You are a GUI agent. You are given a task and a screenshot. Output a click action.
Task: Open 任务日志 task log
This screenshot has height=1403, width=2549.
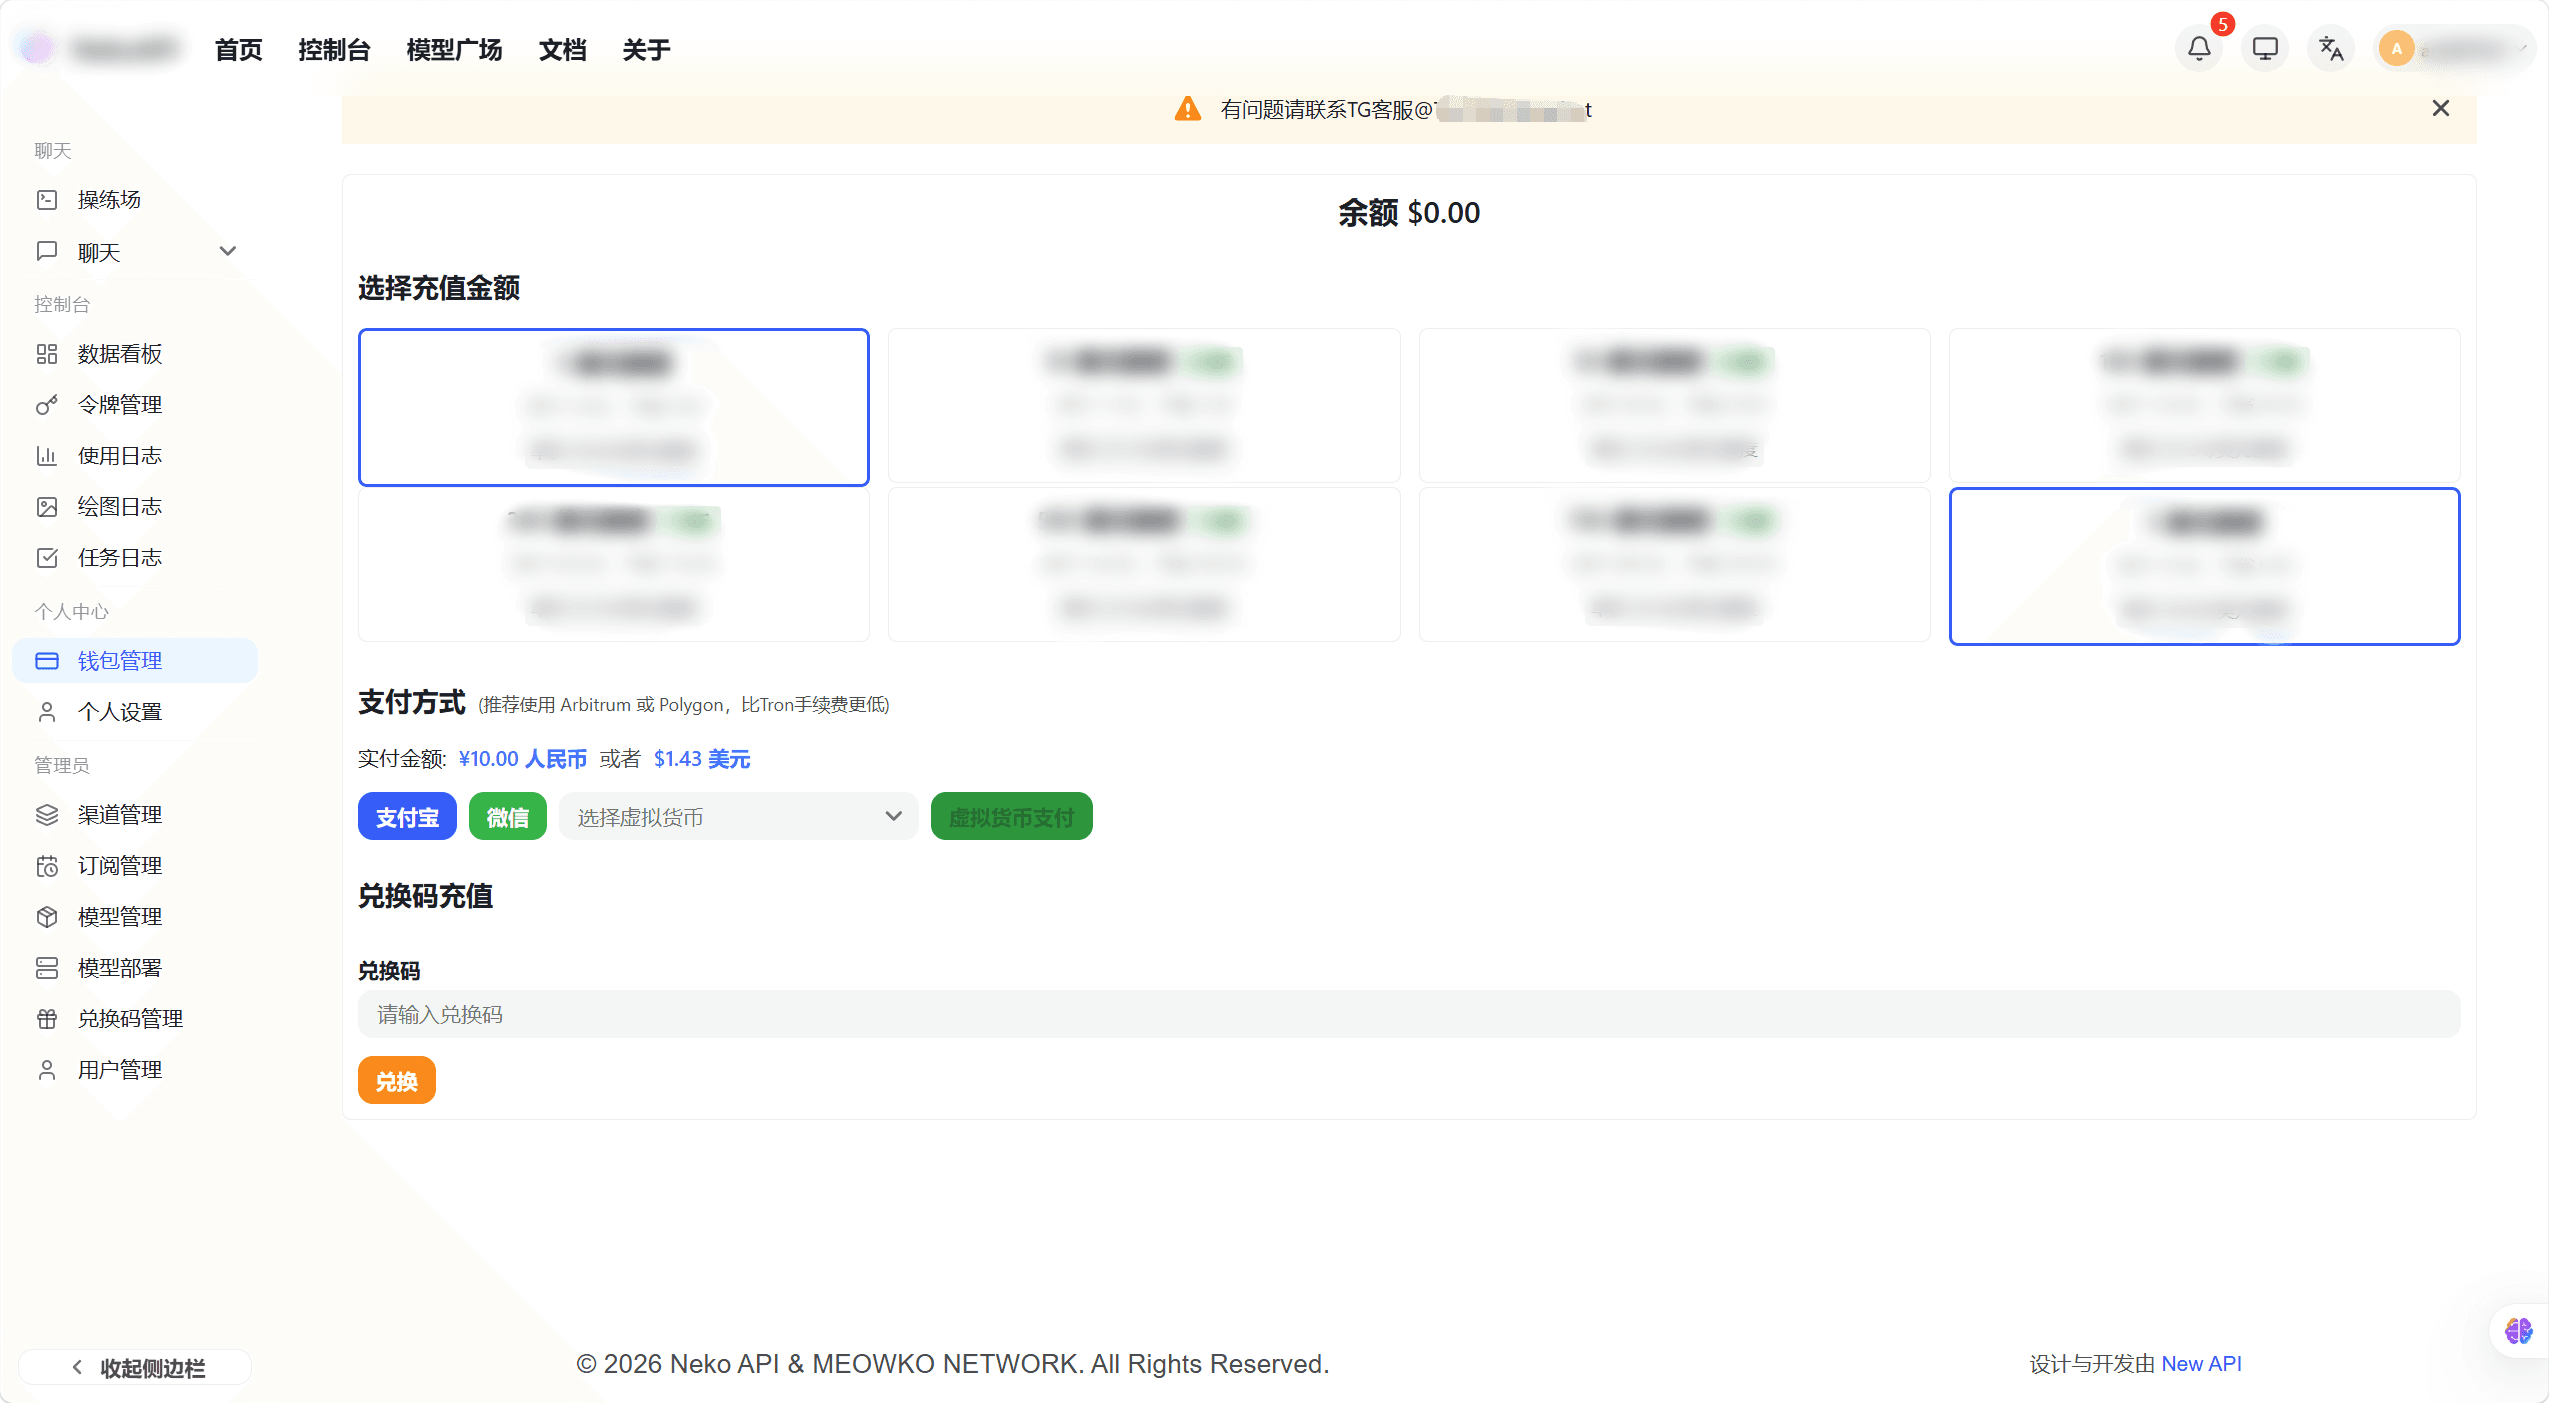point(119,557)
